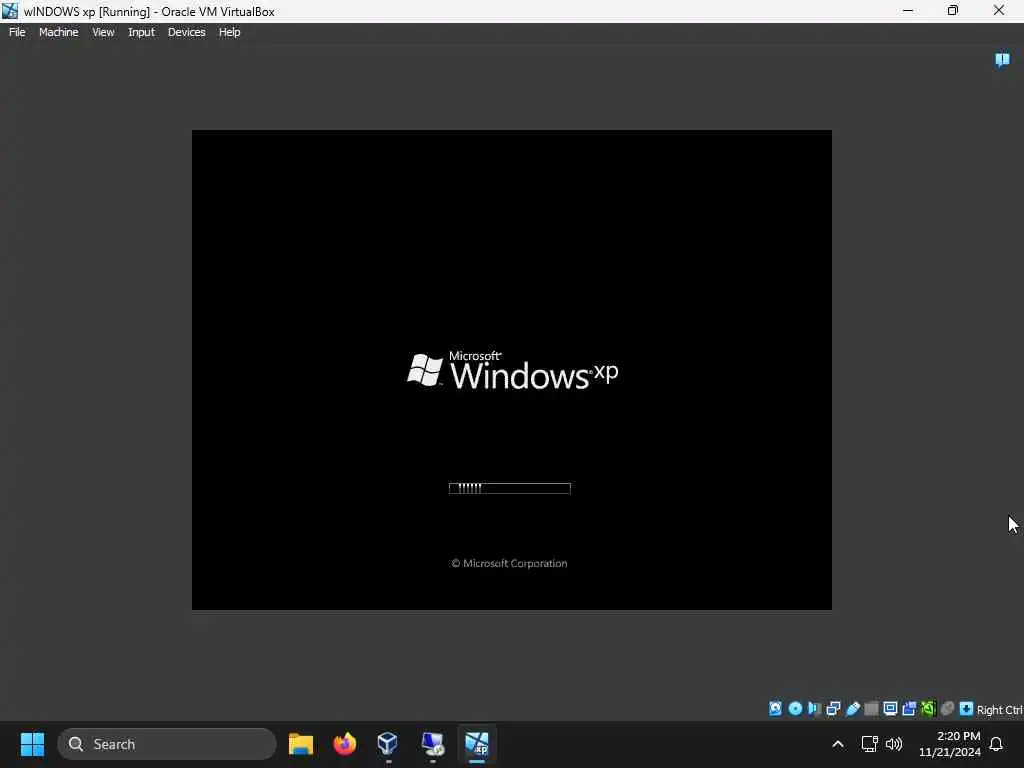The image size is (1024, 768).
Task: Open the Devices menu
Action: point(186,32)
